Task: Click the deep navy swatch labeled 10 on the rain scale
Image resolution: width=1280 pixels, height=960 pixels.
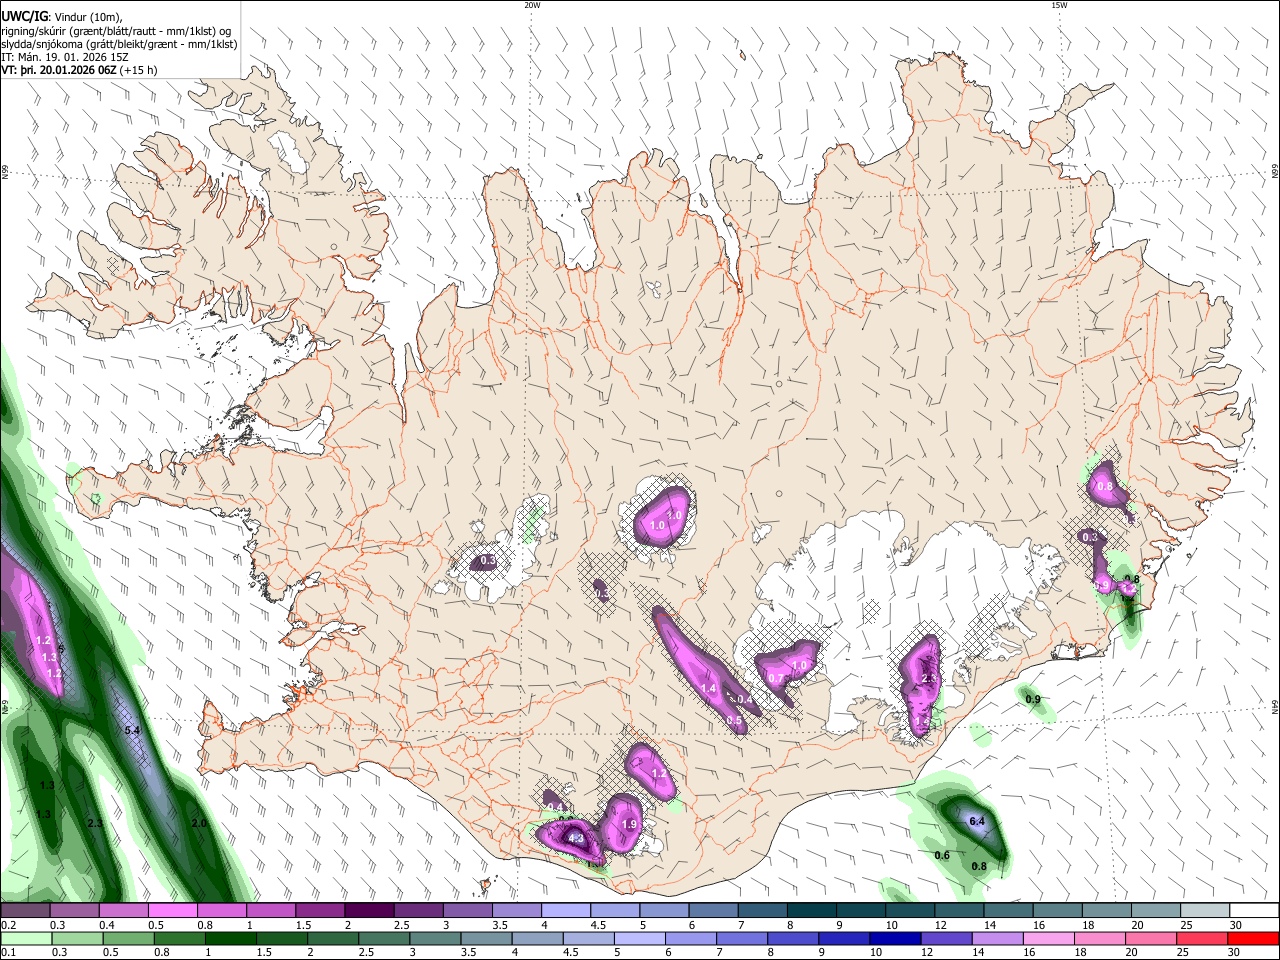Action: click(x=893, y=938)
